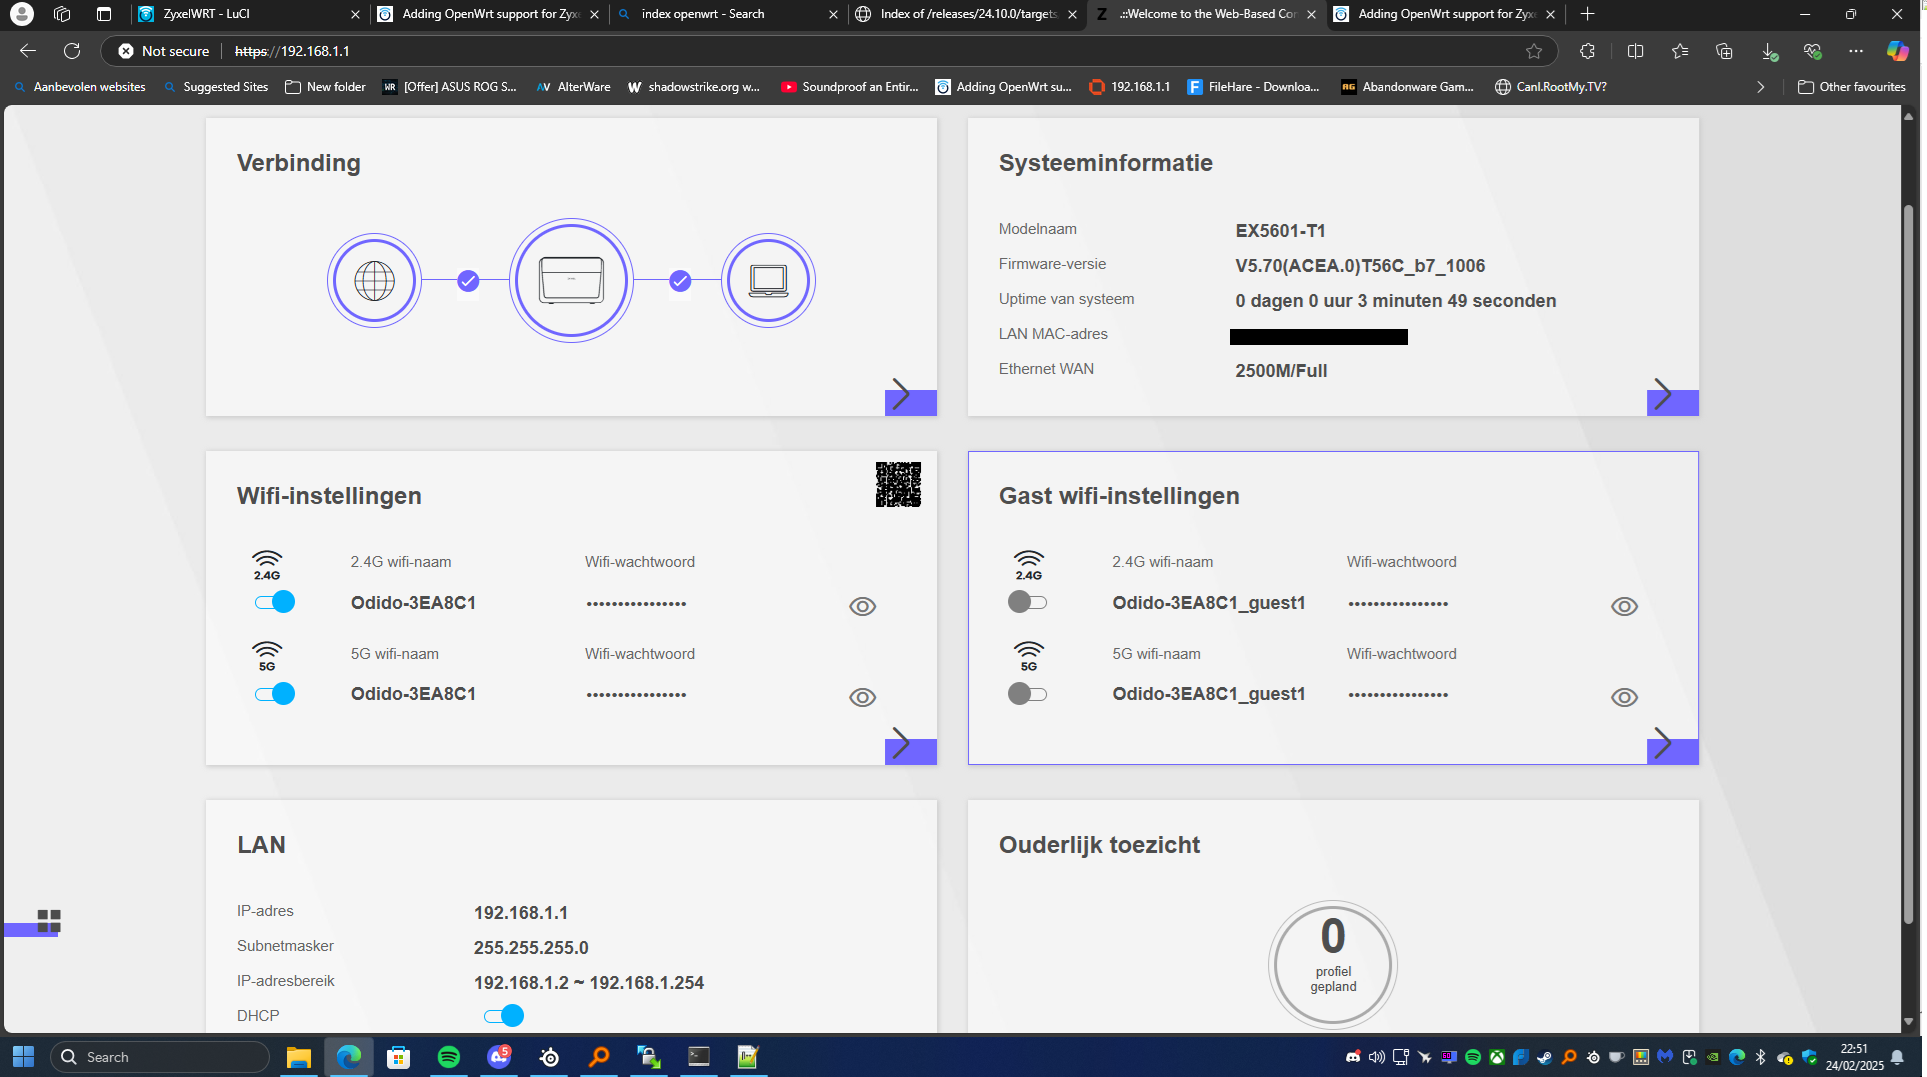Image resolution: width=1927 pixels, height=1077 pixels.
Task: Open Spotify from the taskbar
Action: click(449, 1057)
